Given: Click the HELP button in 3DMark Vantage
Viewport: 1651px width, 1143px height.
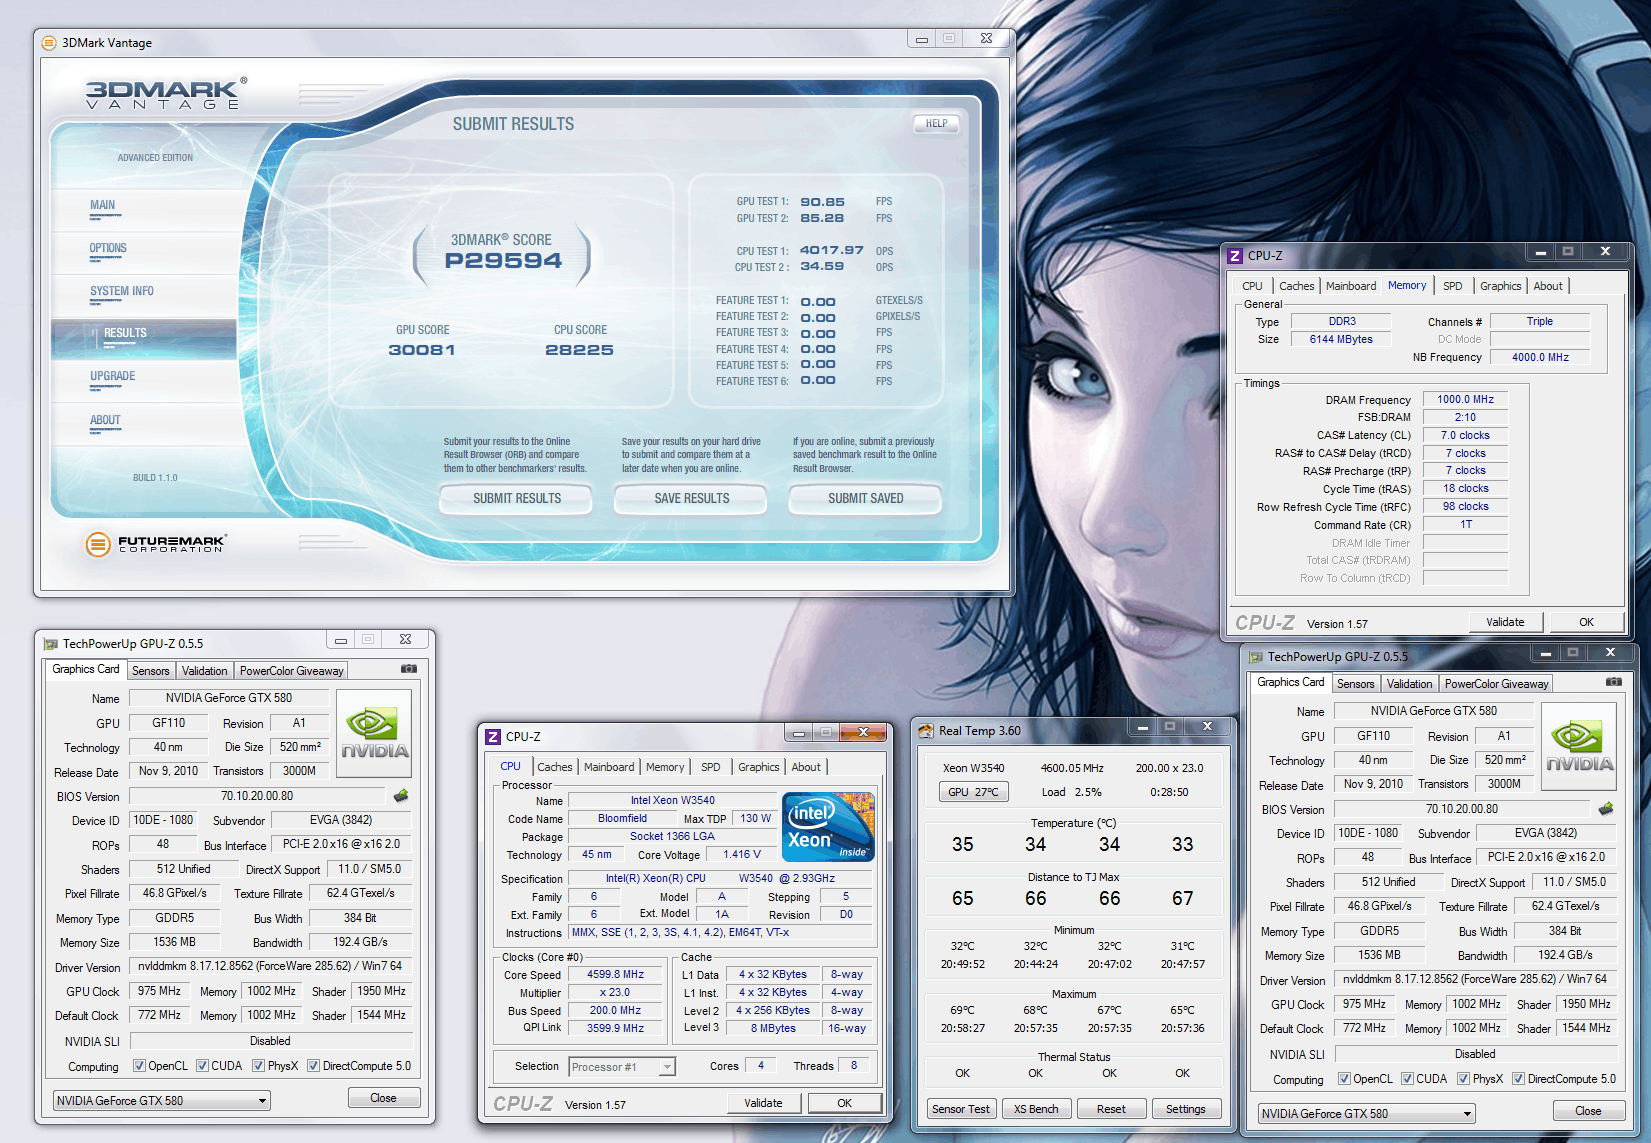Looking at the screenshot, I should tap(936, 124).
